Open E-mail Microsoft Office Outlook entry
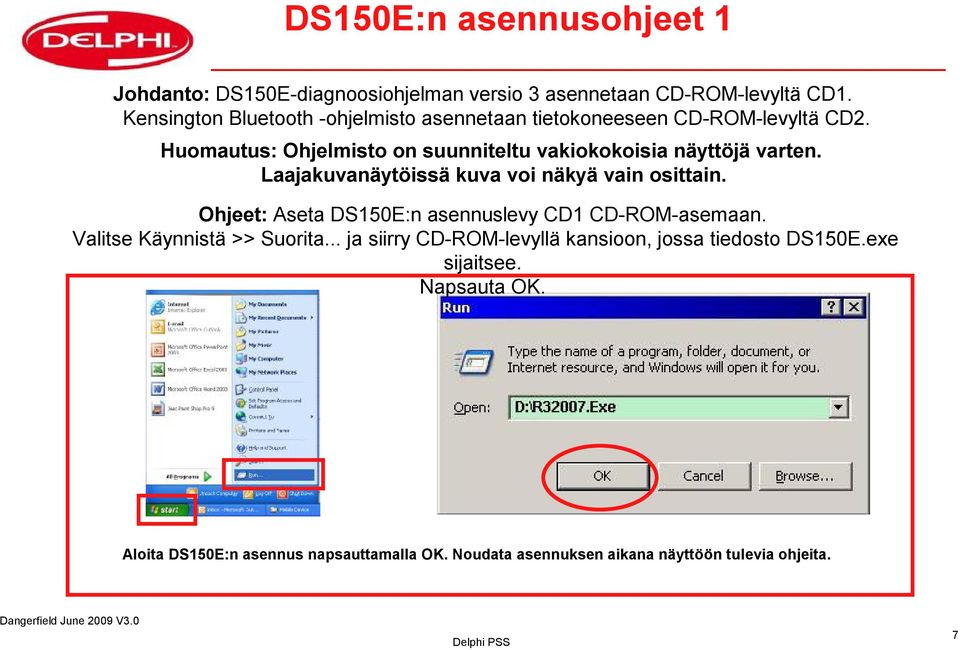Image resolution: width=960 pixels, height=650 pixels. 184,326
